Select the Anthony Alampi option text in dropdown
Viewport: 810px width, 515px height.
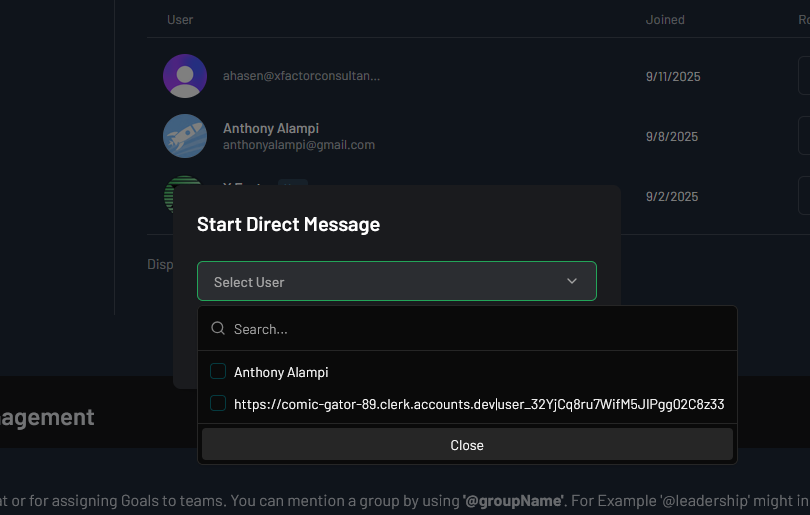coord(281,372)
